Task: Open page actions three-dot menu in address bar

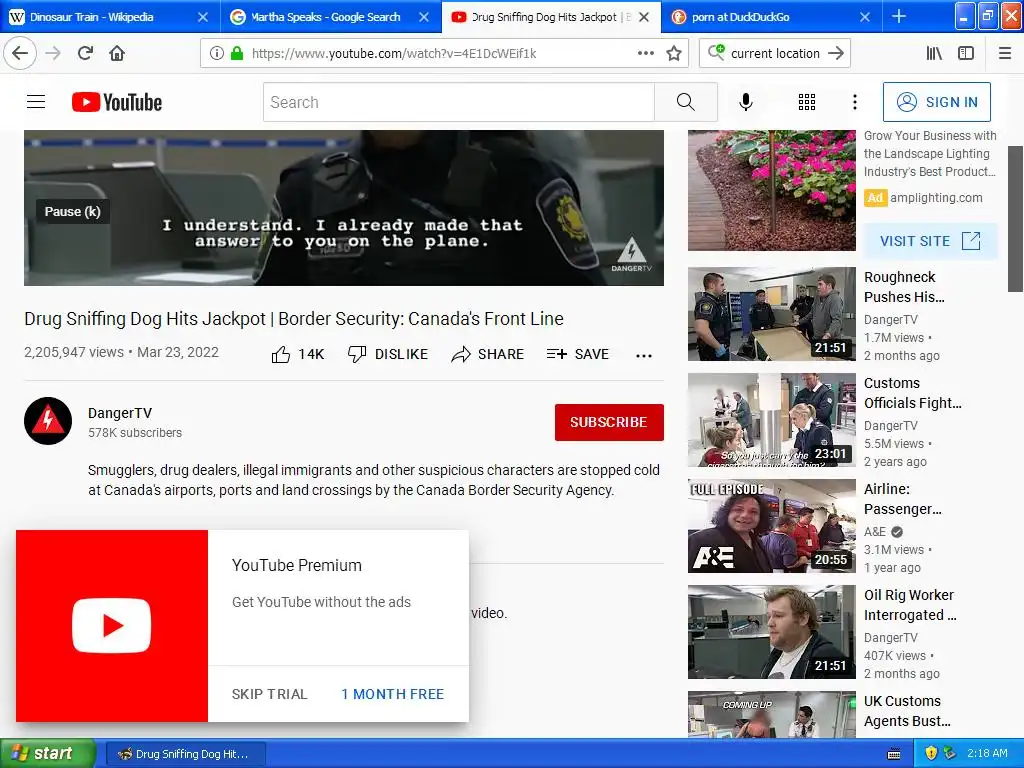Action: pos(645,53)
